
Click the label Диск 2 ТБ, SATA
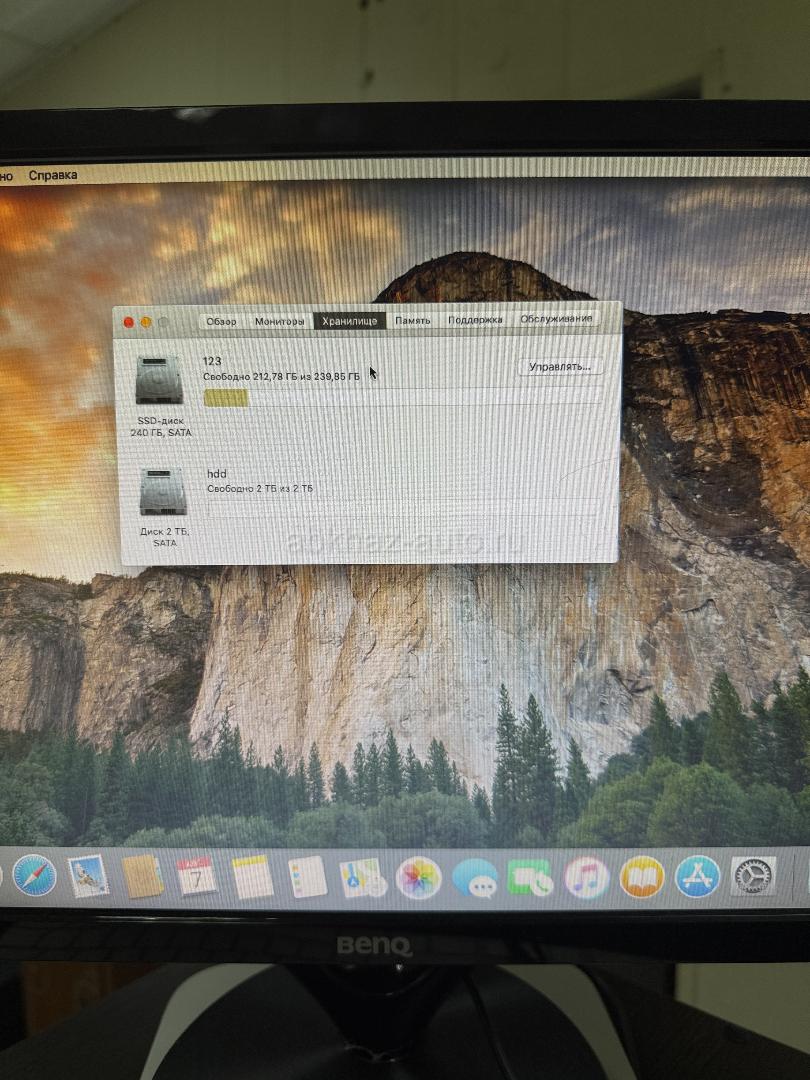[x=165, y=537]
